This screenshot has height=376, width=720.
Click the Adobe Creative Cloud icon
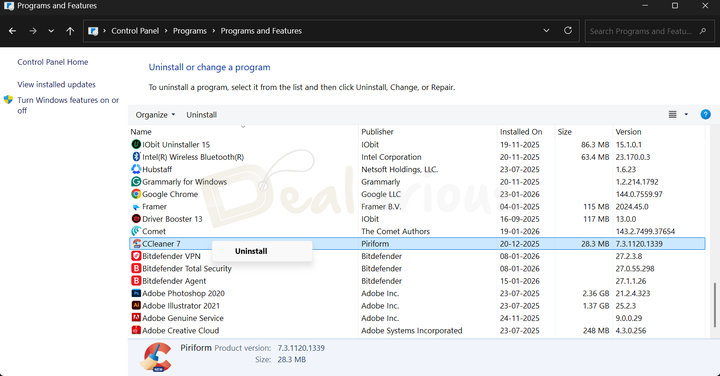coord(136,330)
